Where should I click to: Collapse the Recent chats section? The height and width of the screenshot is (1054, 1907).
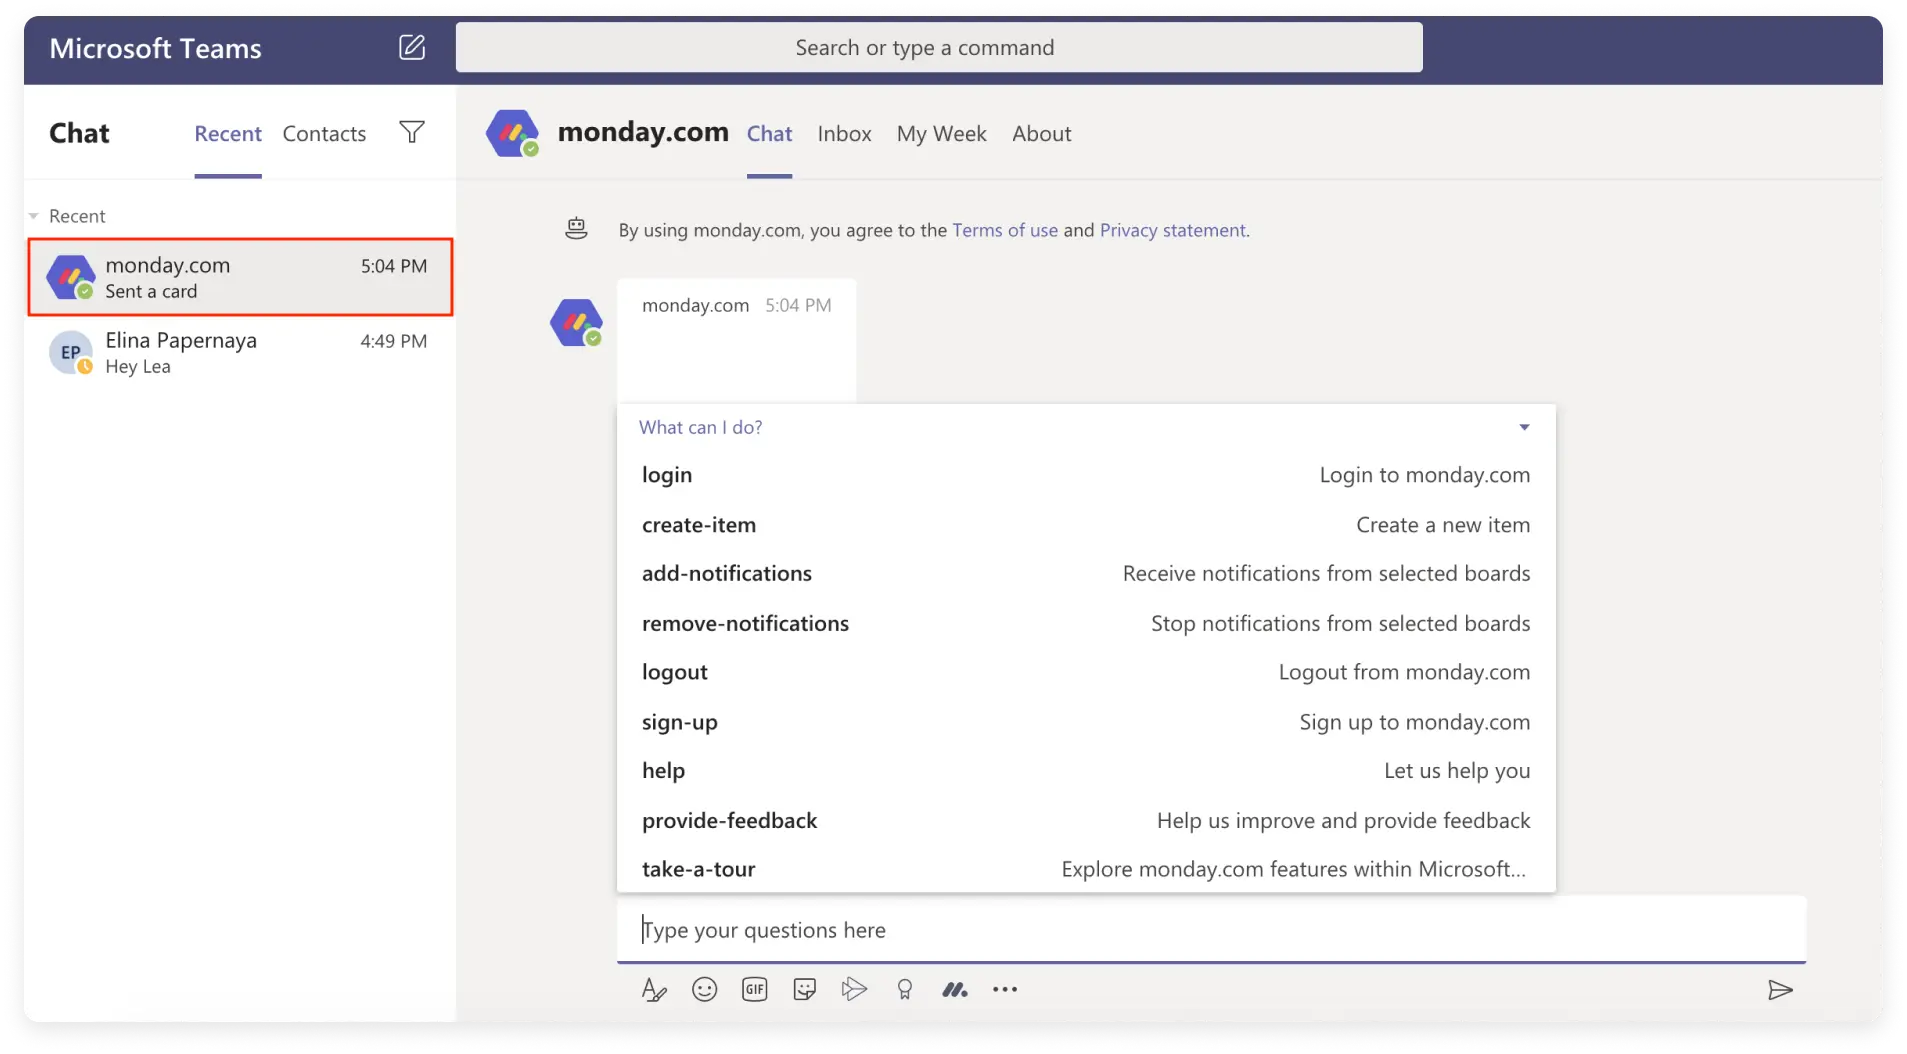(34, 216)
